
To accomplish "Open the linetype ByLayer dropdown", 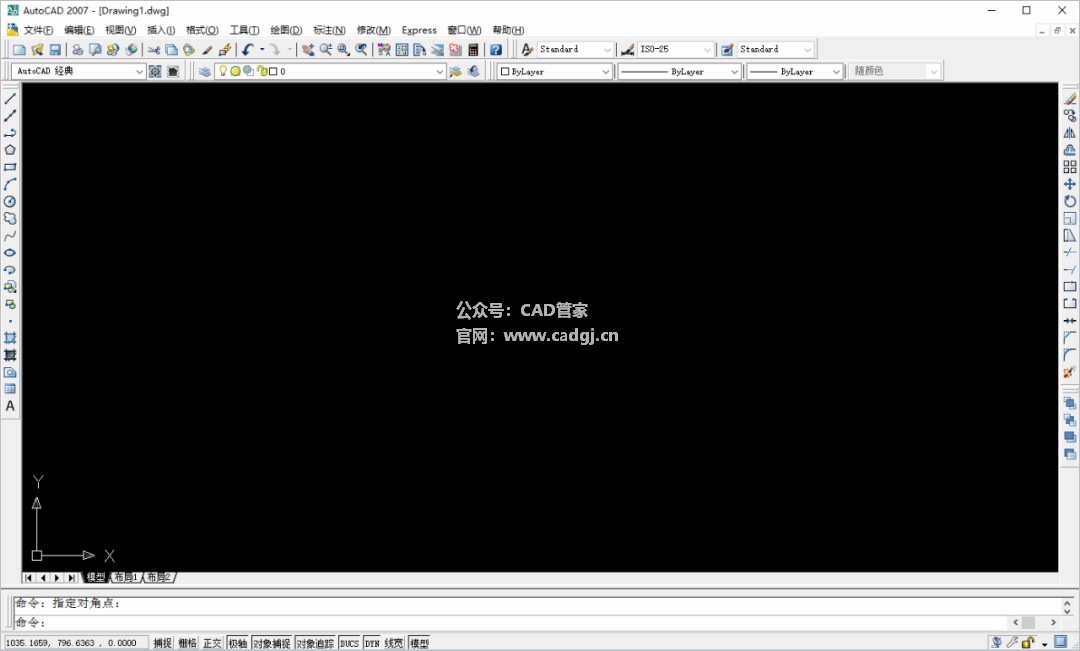I will point(734,71).
